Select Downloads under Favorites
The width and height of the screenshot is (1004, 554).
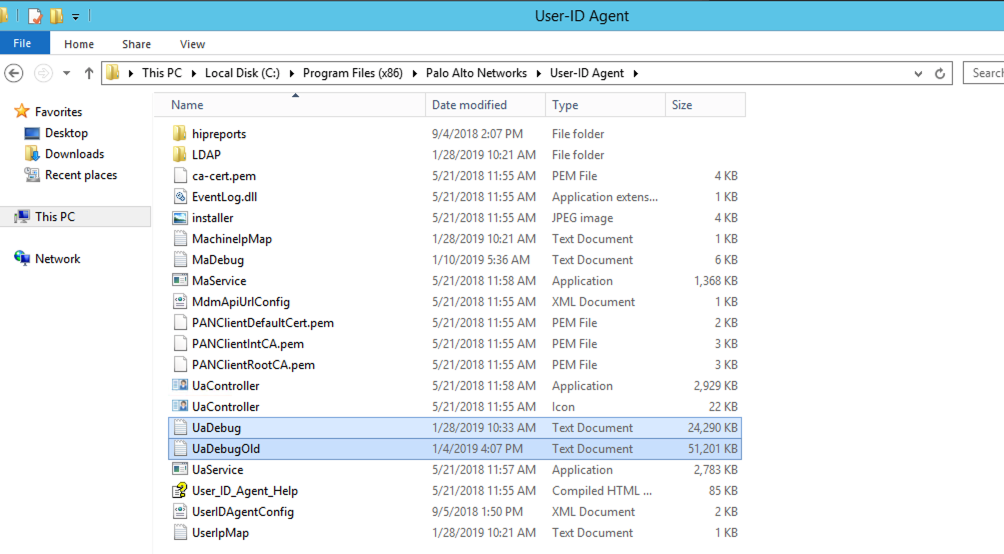(x=74, y=154)
